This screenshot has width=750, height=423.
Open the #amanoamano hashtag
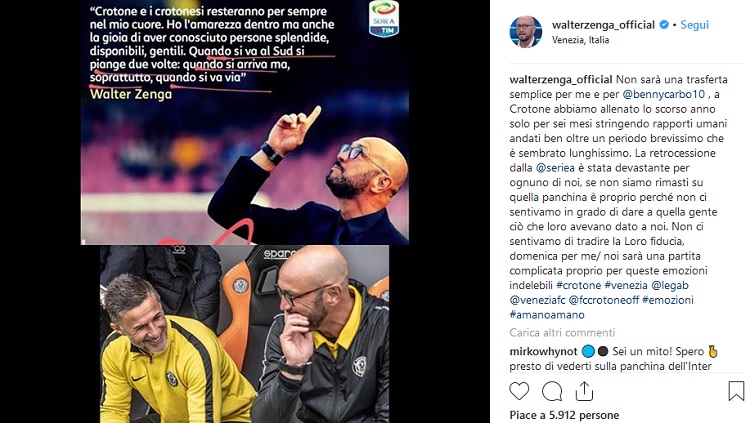pyautogui.click(x=547, y=315)
